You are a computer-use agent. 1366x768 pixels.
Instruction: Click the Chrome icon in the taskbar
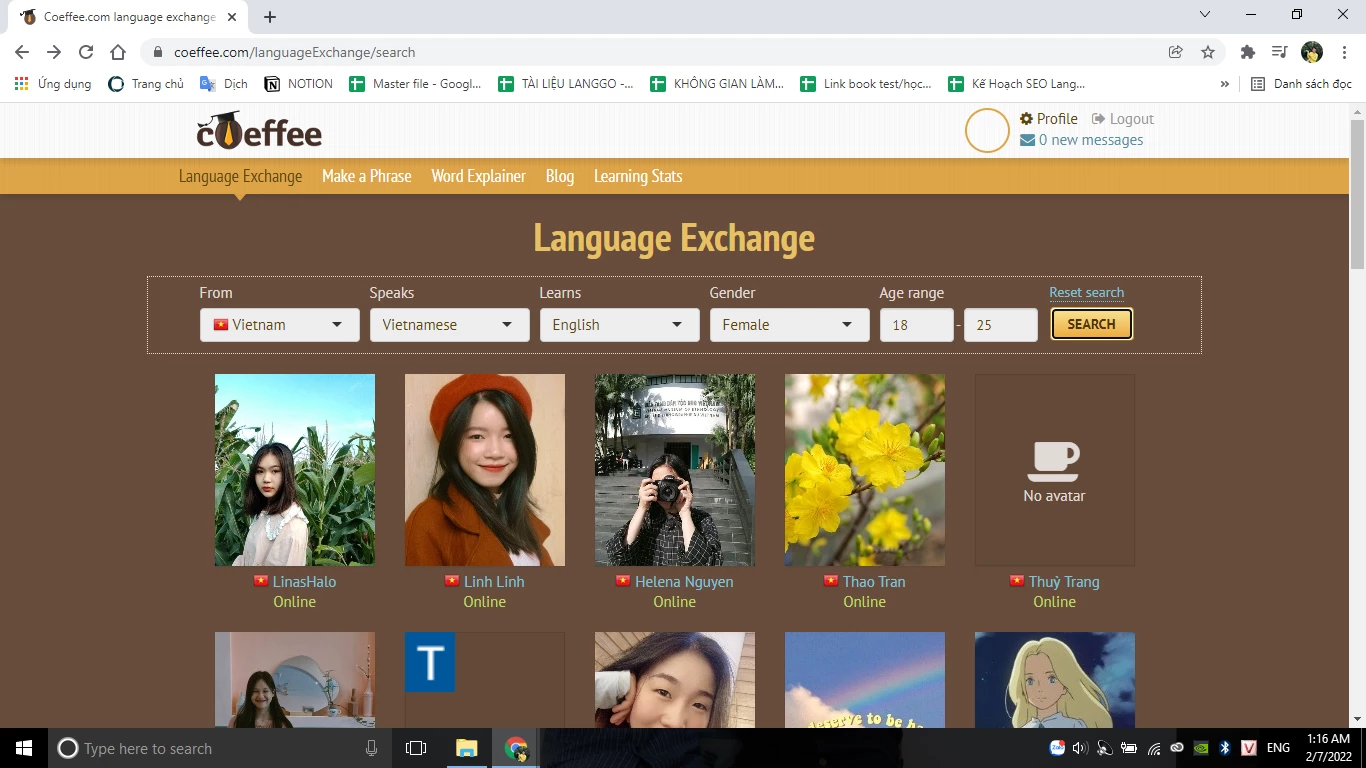point(516,748)
